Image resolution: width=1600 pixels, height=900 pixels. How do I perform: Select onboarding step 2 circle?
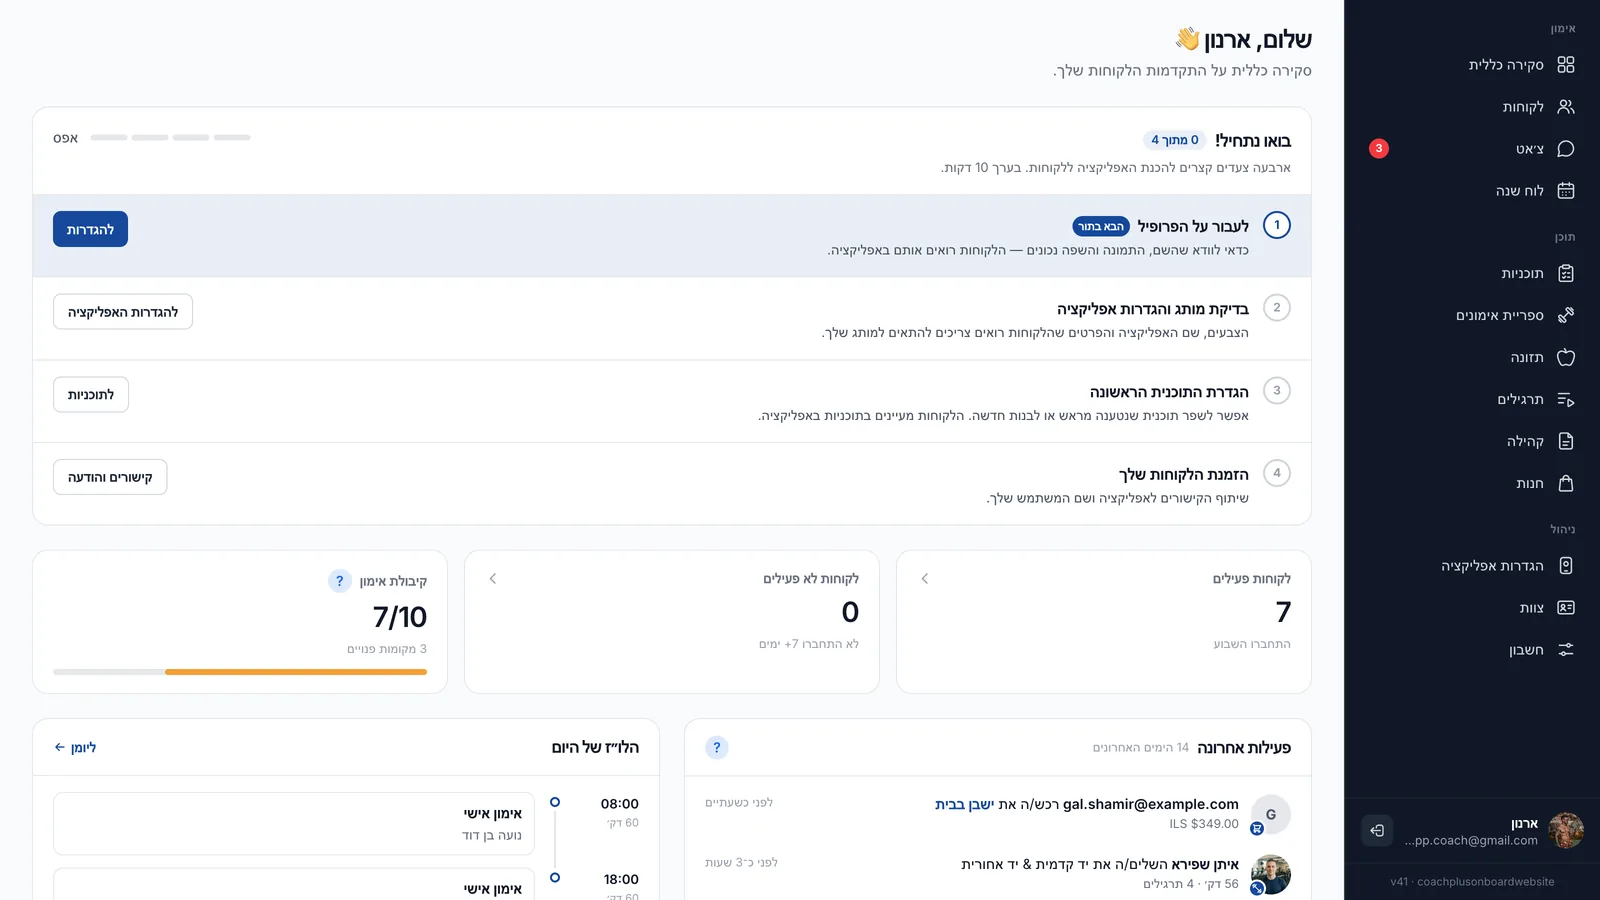(1277, 308)
